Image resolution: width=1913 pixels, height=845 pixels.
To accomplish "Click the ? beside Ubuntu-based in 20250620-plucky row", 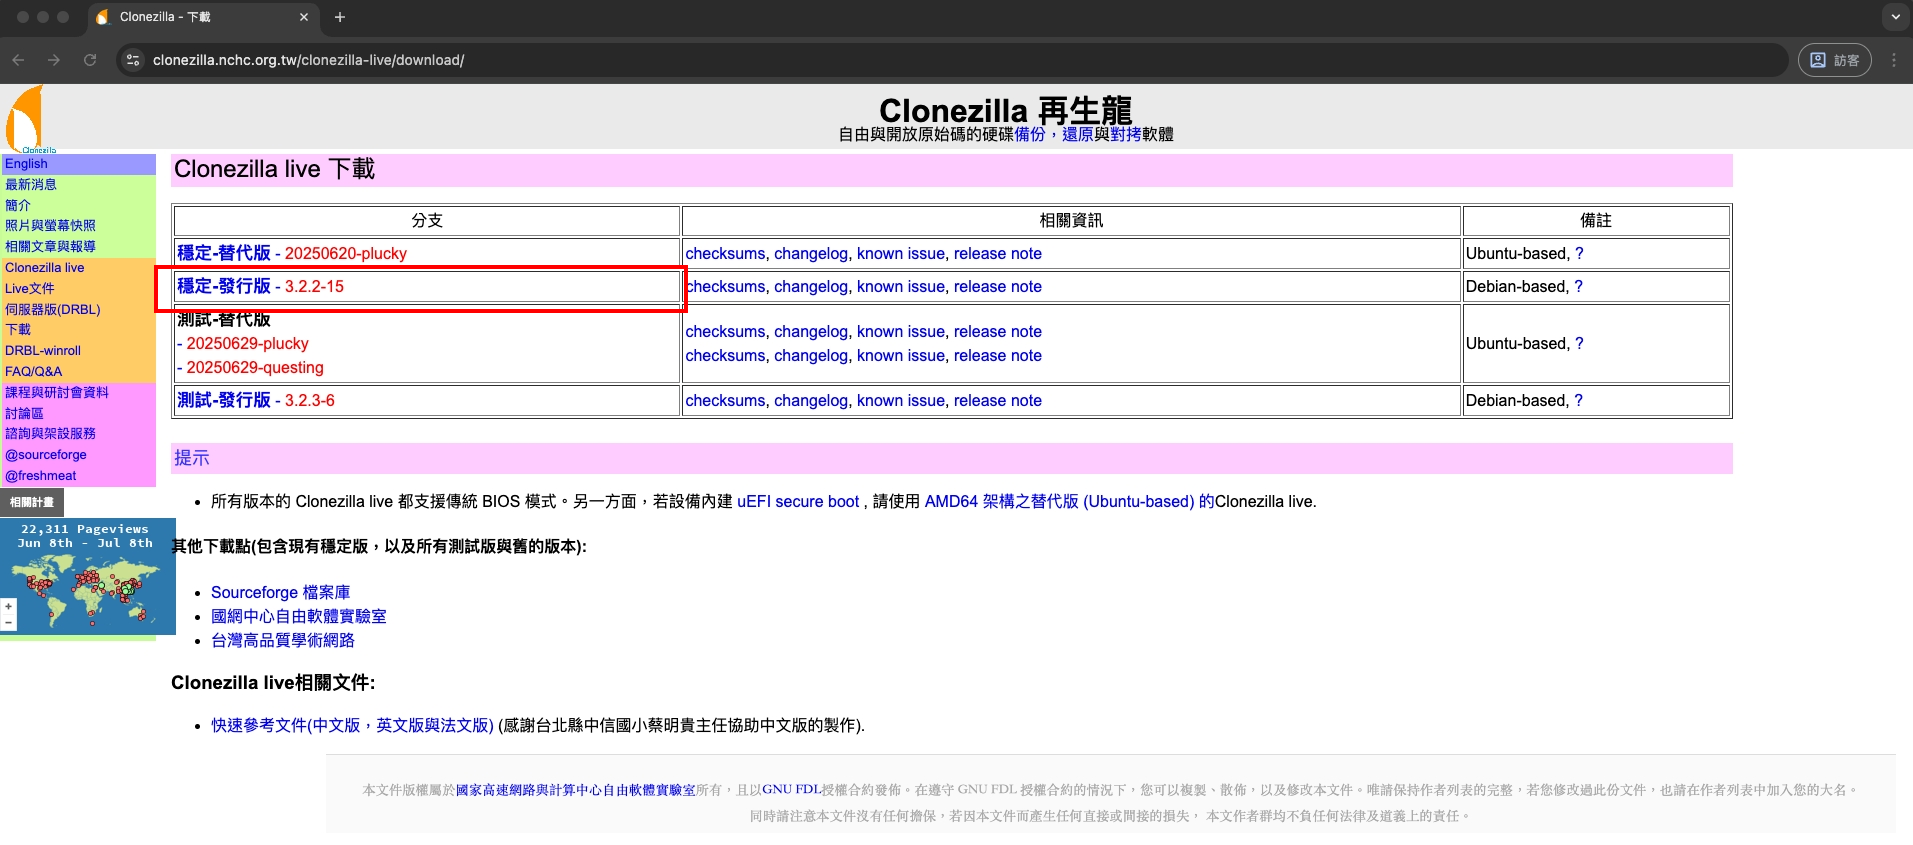I will tap(1579, 254).
